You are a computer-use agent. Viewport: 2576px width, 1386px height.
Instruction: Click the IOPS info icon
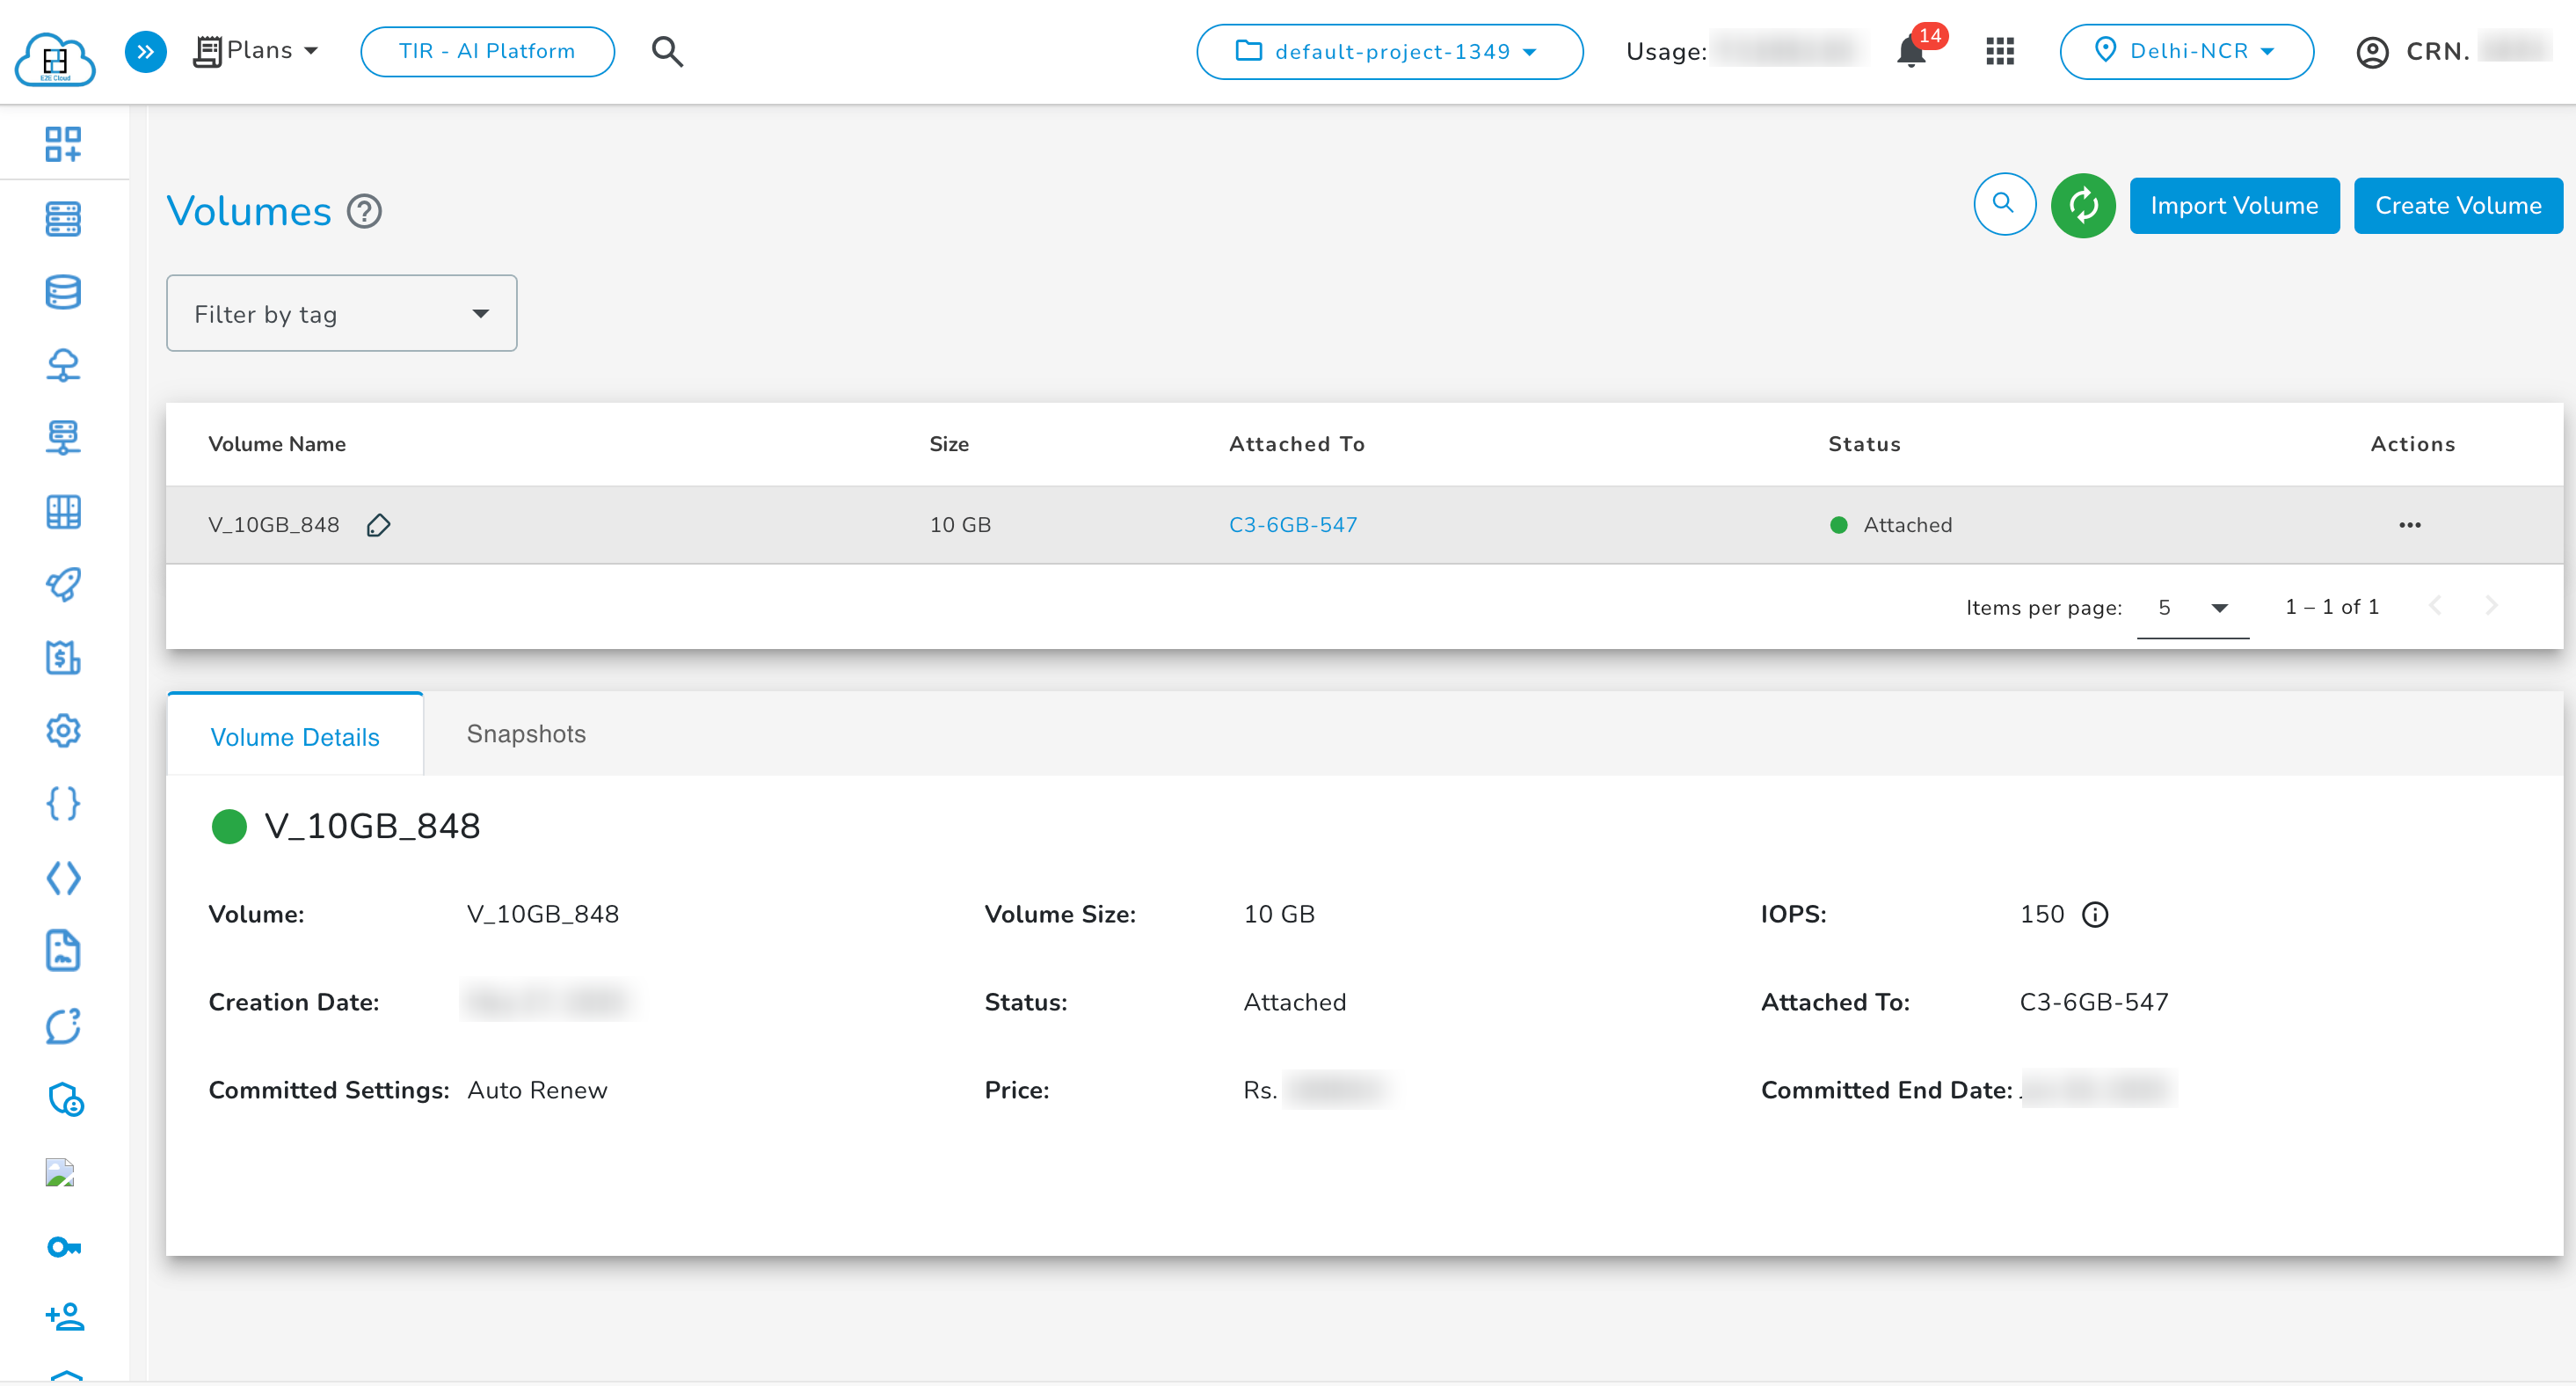[2095, 915]
